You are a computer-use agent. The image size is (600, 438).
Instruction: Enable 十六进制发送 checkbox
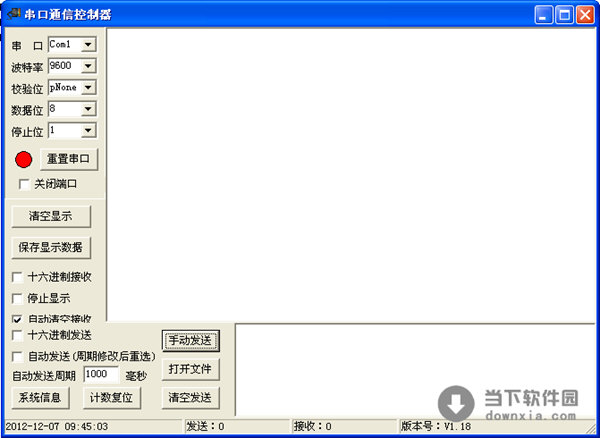pos(17,335)
